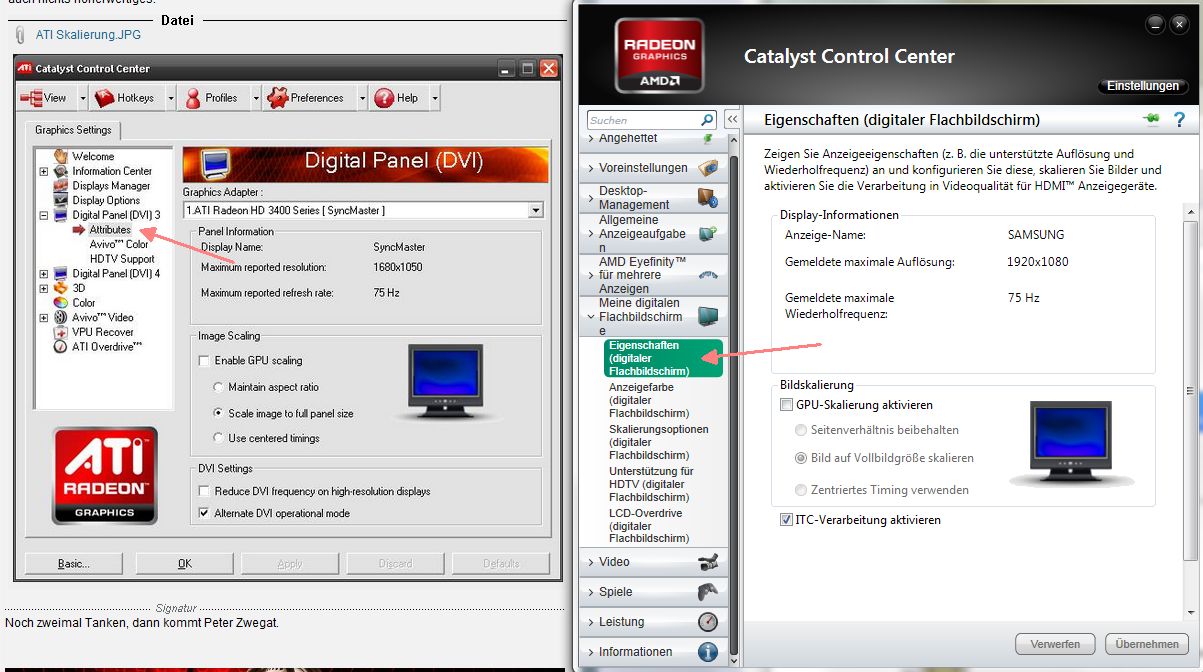Uncheck ITC-Verarbeitung aktivieren checkbox

(786, 520)
